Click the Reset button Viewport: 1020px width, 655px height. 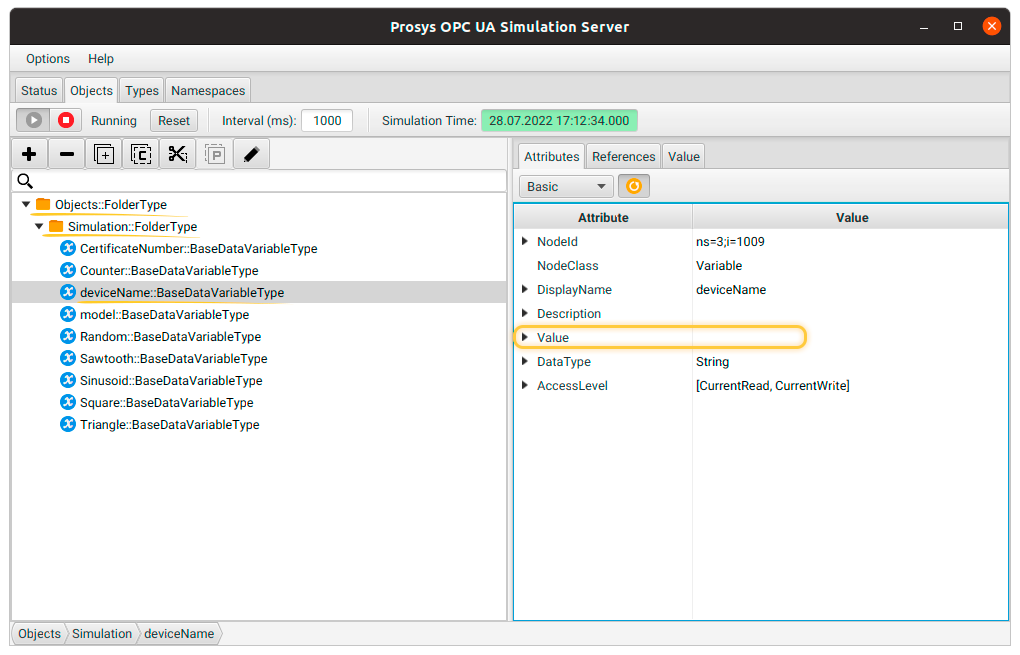click(x=174, y=120)
